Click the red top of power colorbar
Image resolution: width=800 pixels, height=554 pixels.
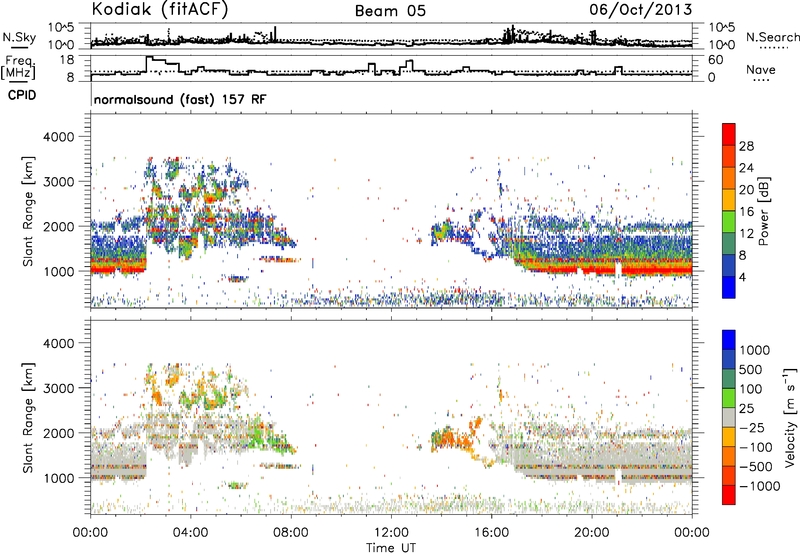(x=729, y=134)
